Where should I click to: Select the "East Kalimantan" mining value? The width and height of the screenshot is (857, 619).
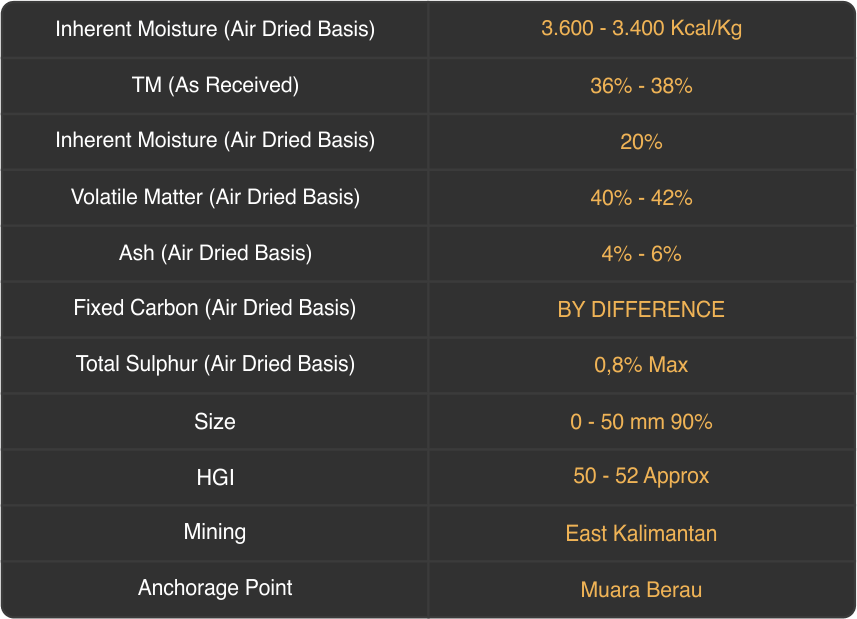pyautogui.click(x=641, y=534)
